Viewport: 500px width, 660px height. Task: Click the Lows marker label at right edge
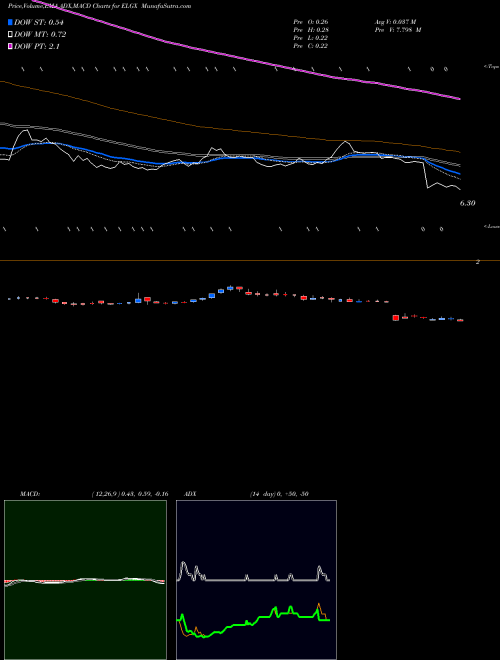point(492,226)
